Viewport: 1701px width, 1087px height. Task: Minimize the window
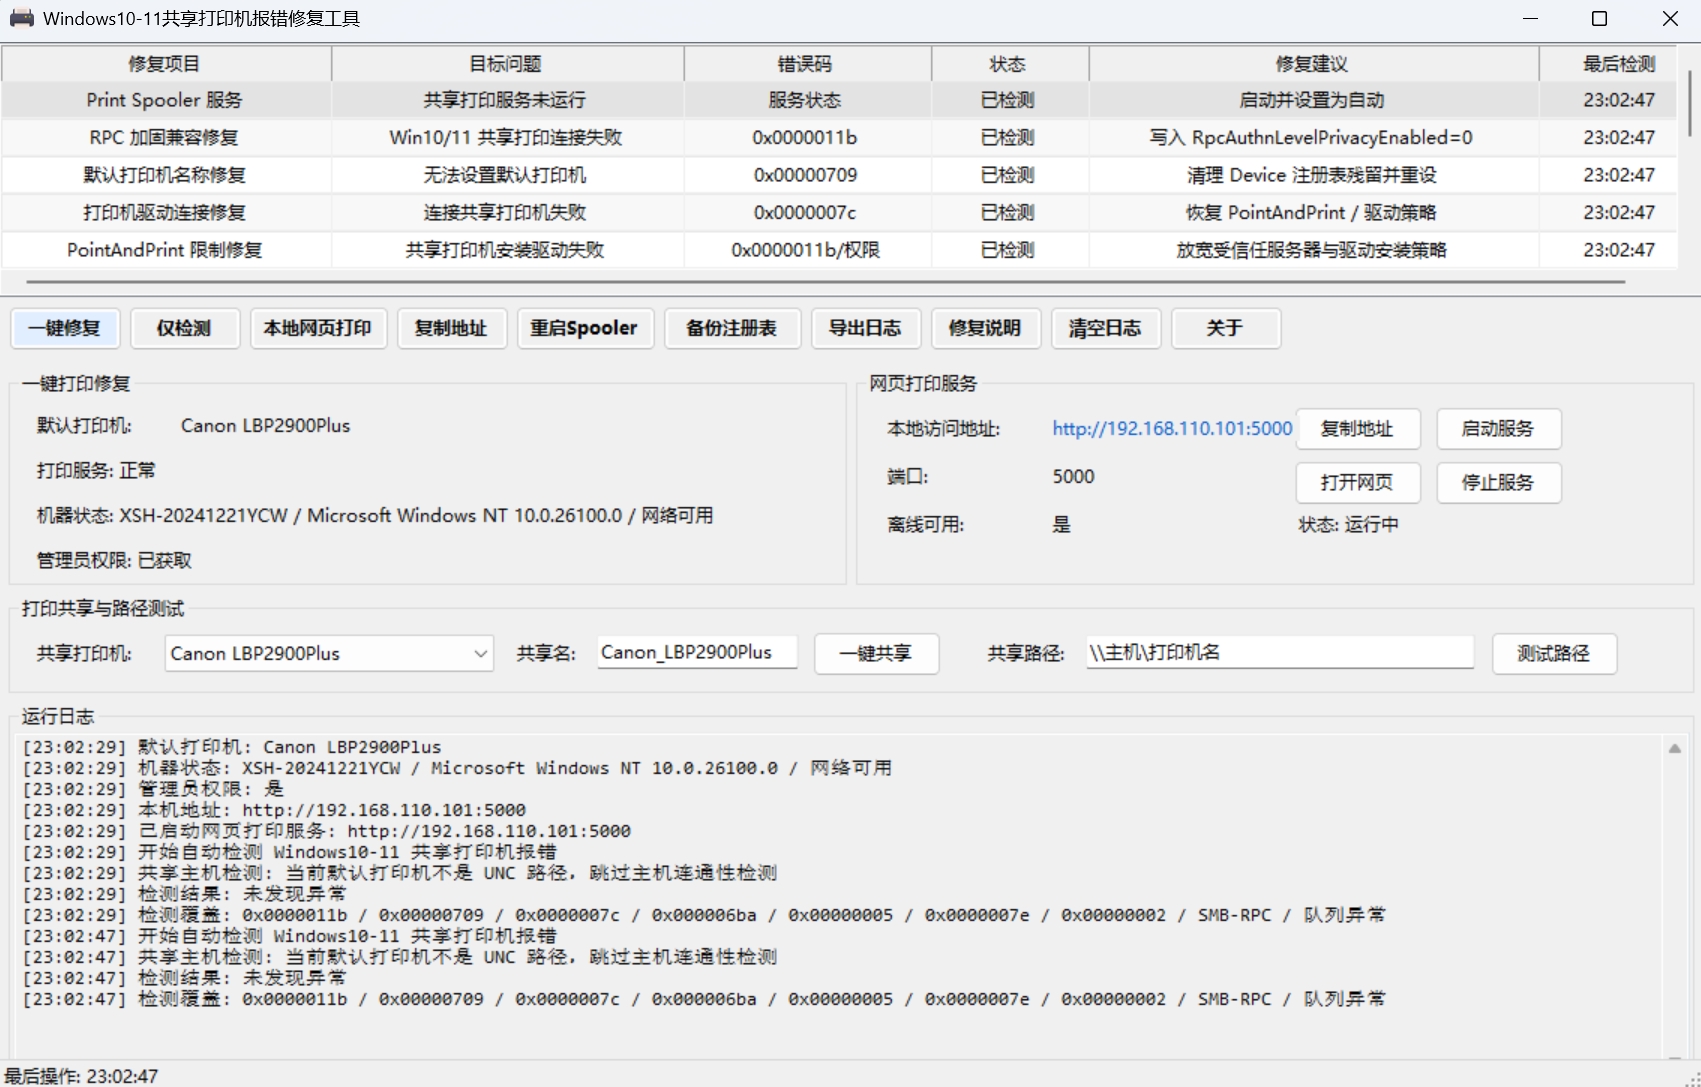tap(1530, 19)
